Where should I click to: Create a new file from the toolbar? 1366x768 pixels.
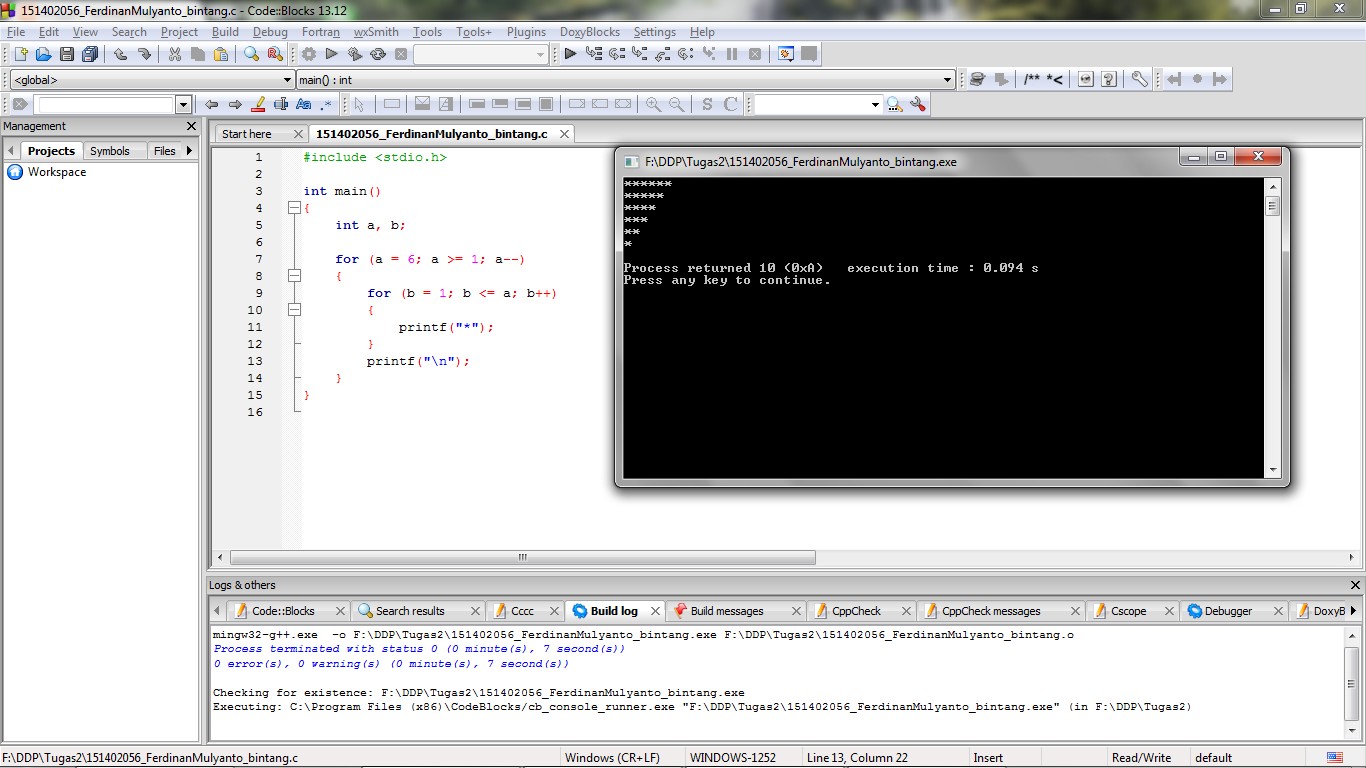[21, 54]
